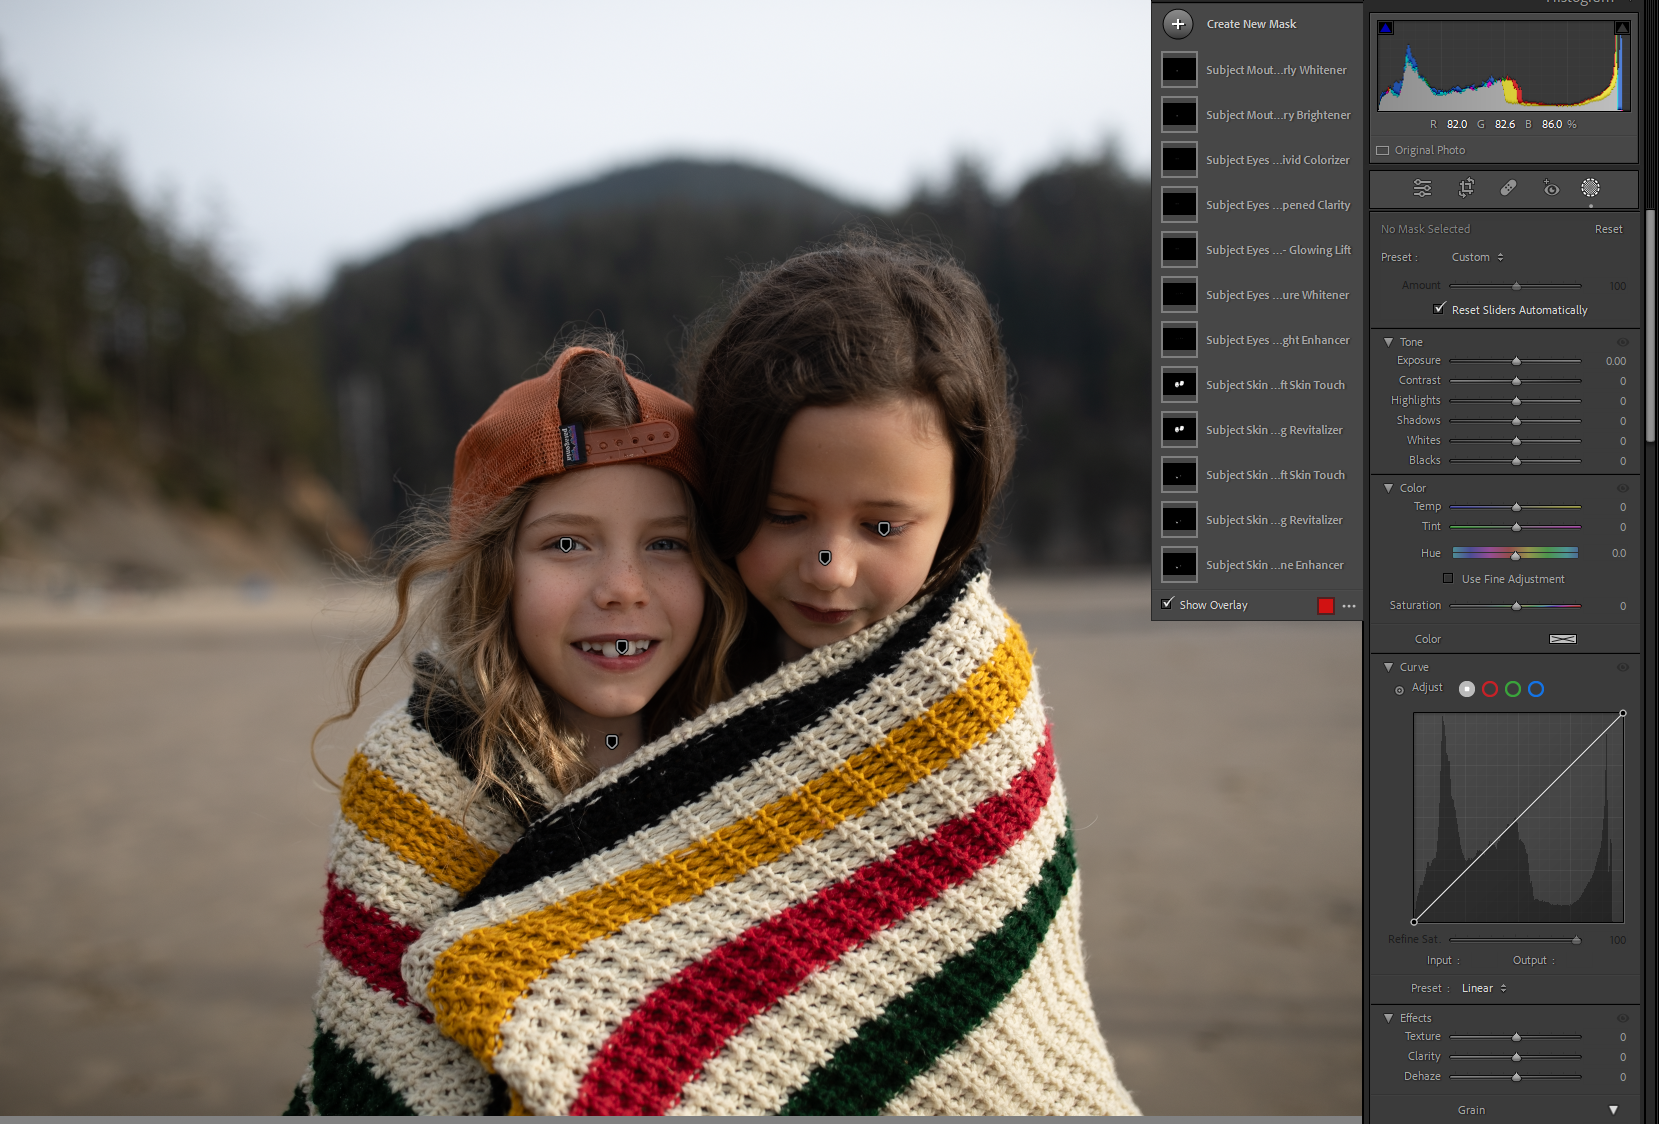
Task: Click the Curve target adjustment tool
Action: coord(1399,690)
